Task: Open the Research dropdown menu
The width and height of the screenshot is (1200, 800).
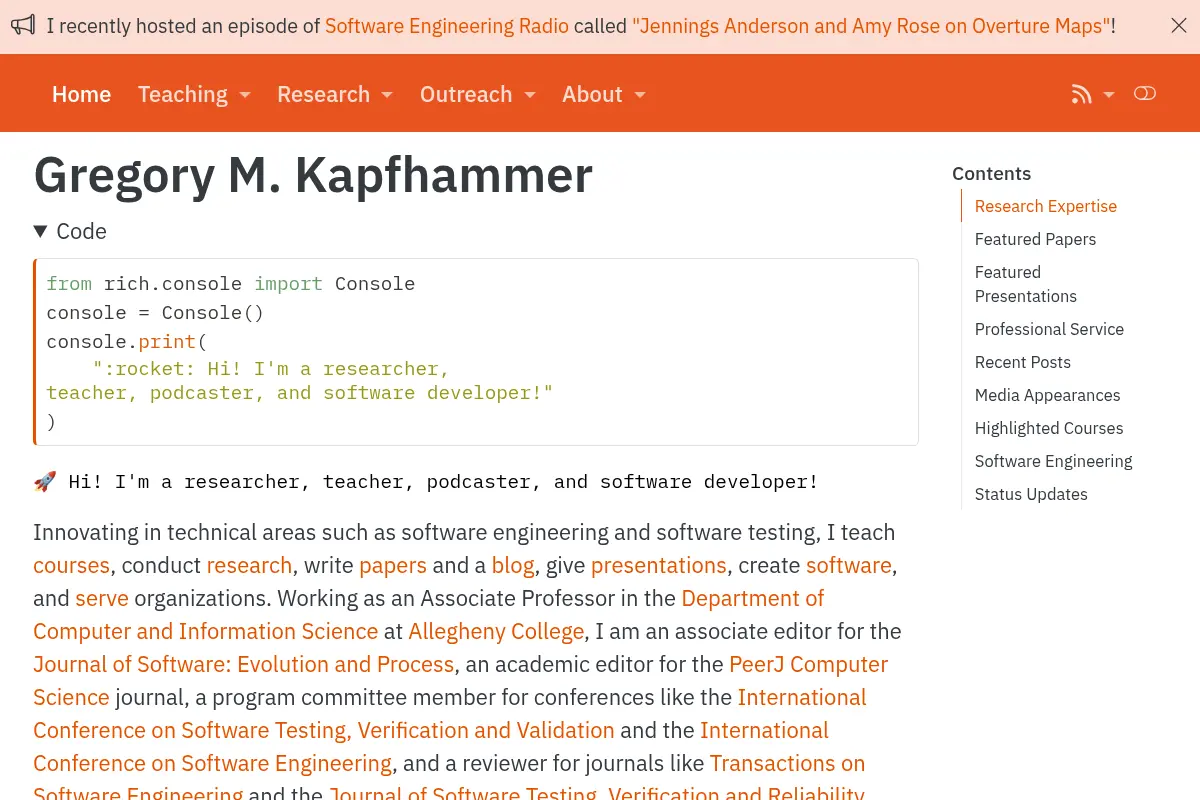Action: (x=335, y=94)
